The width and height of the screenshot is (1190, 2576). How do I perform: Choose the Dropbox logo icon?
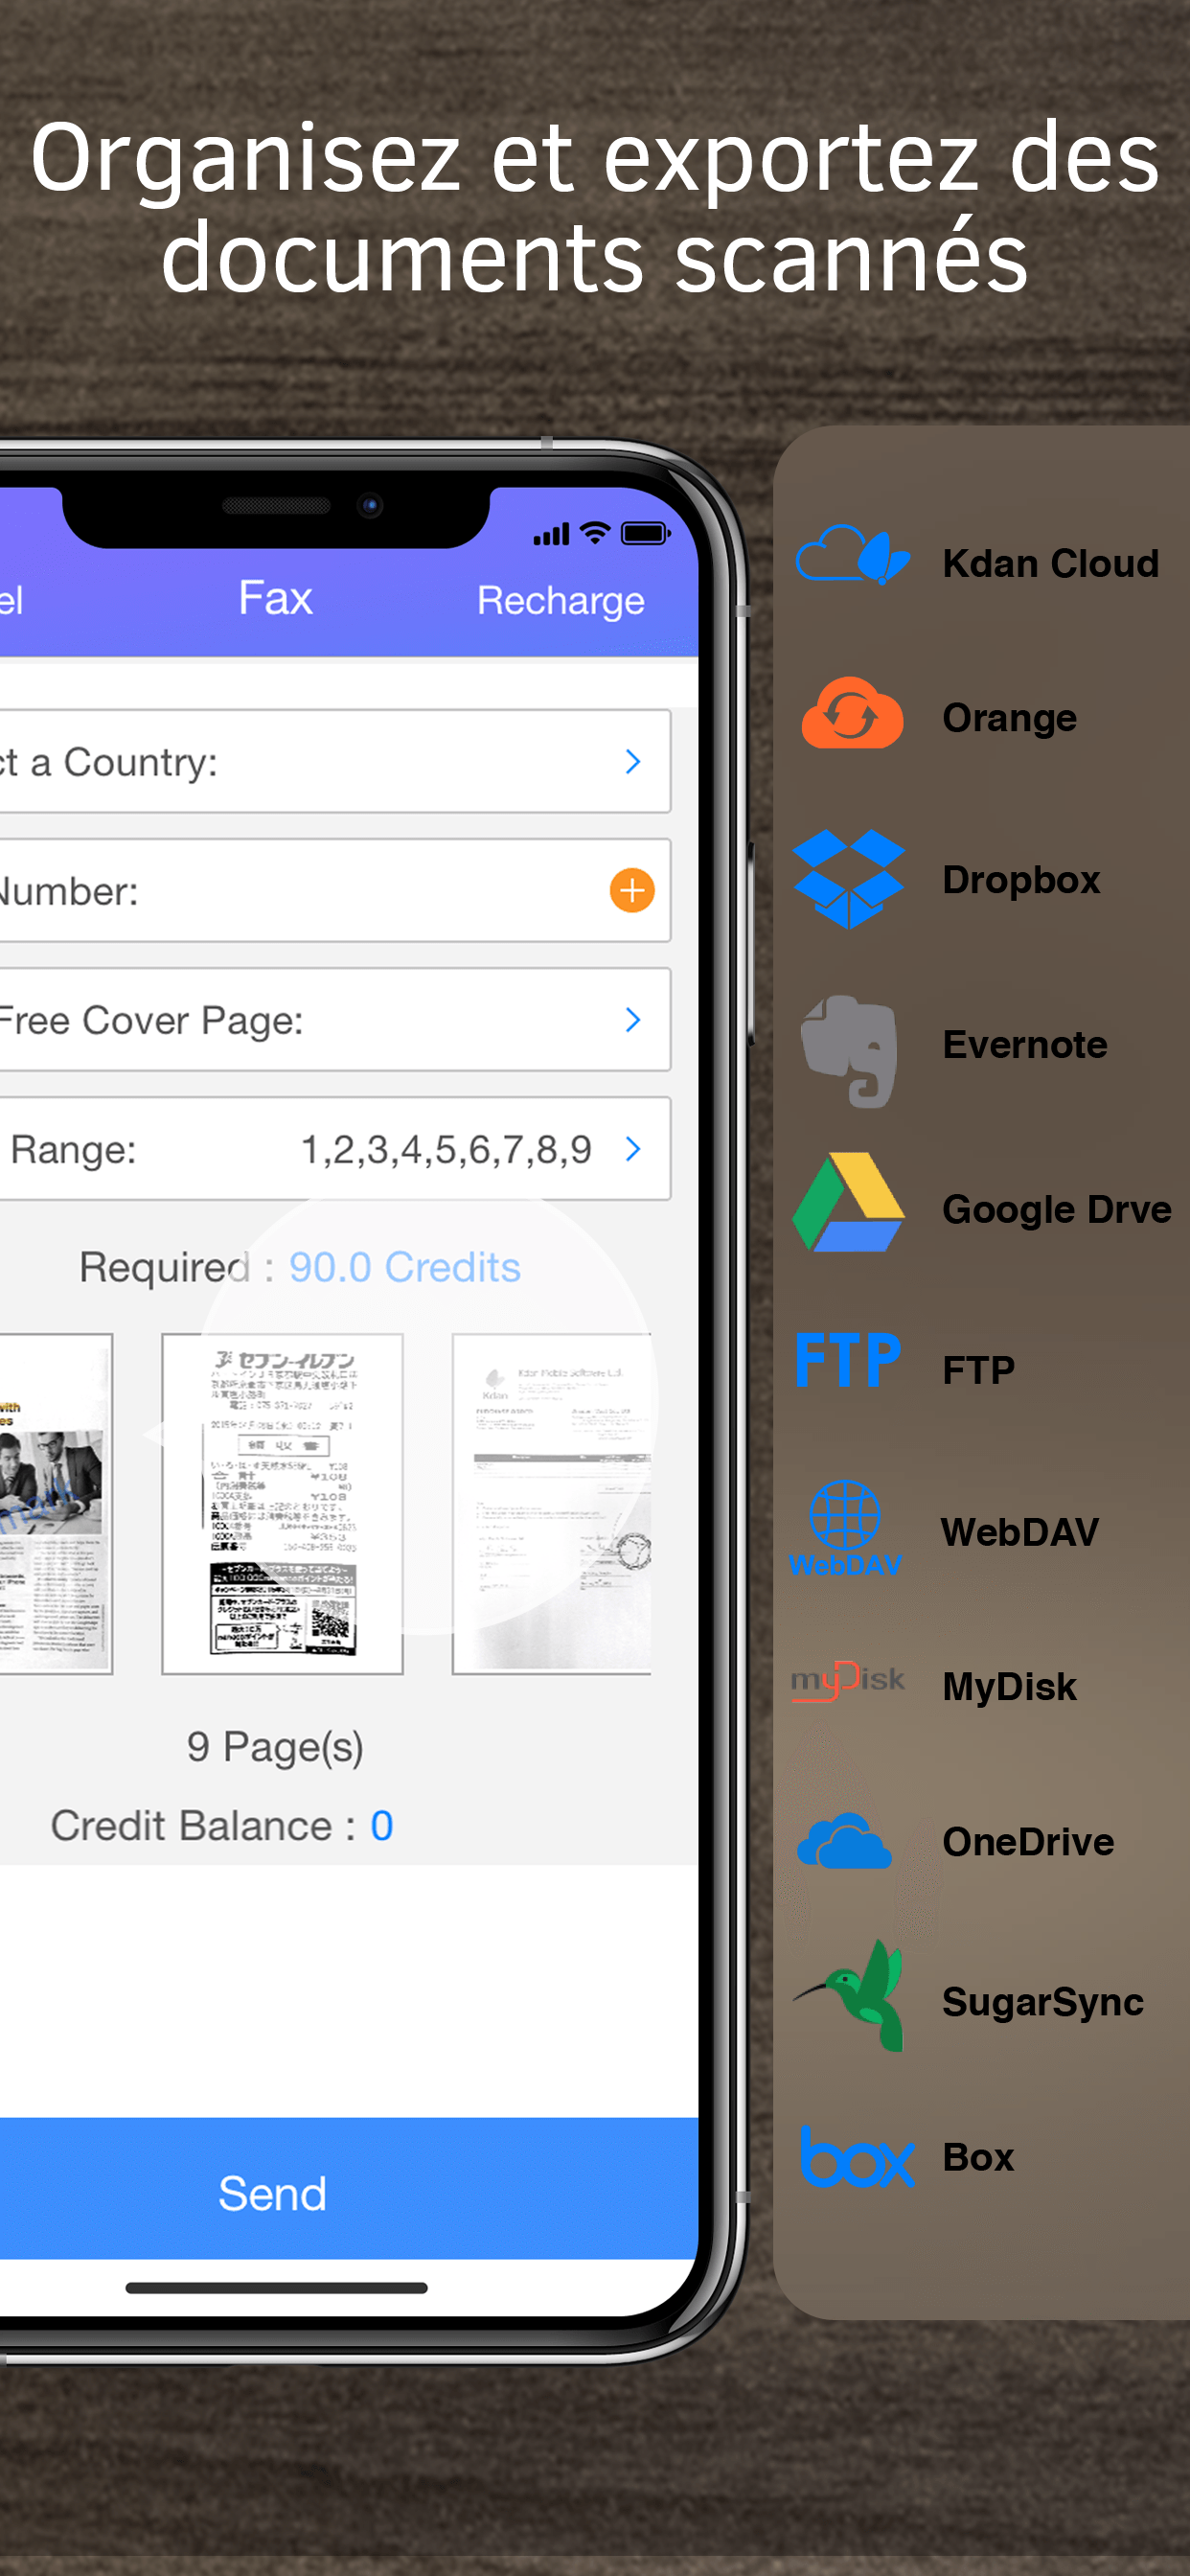848,879
